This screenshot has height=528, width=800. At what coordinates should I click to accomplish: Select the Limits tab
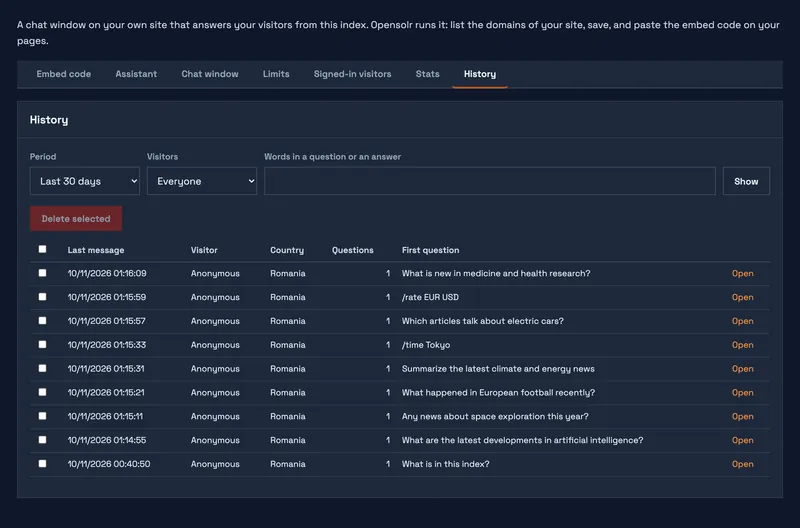276,74
